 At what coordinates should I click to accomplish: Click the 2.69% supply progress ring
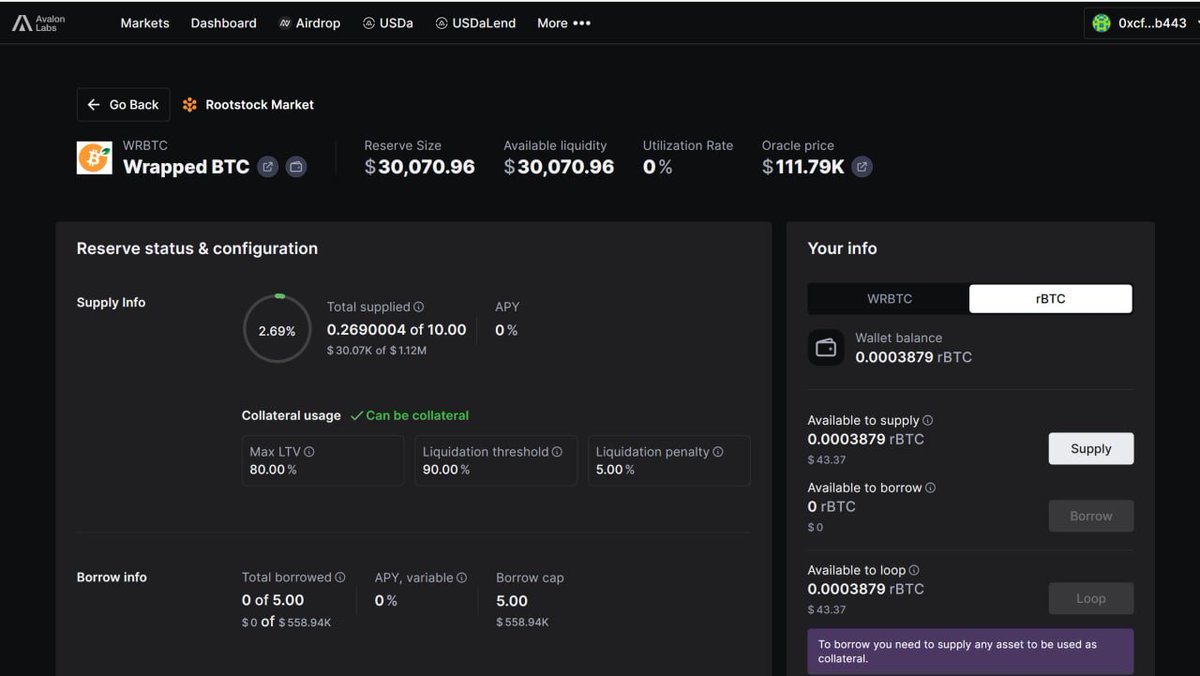point(277,329)
